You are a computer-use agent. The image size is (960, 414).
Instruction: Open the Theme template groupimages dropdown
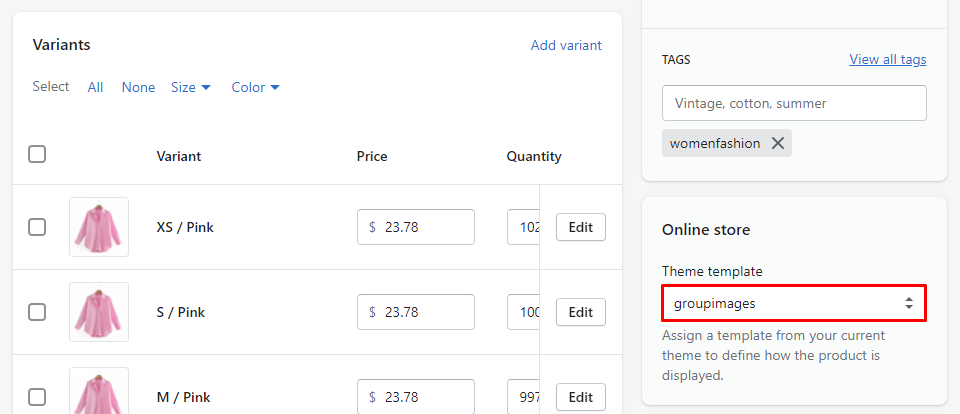[x=794, y=303]
